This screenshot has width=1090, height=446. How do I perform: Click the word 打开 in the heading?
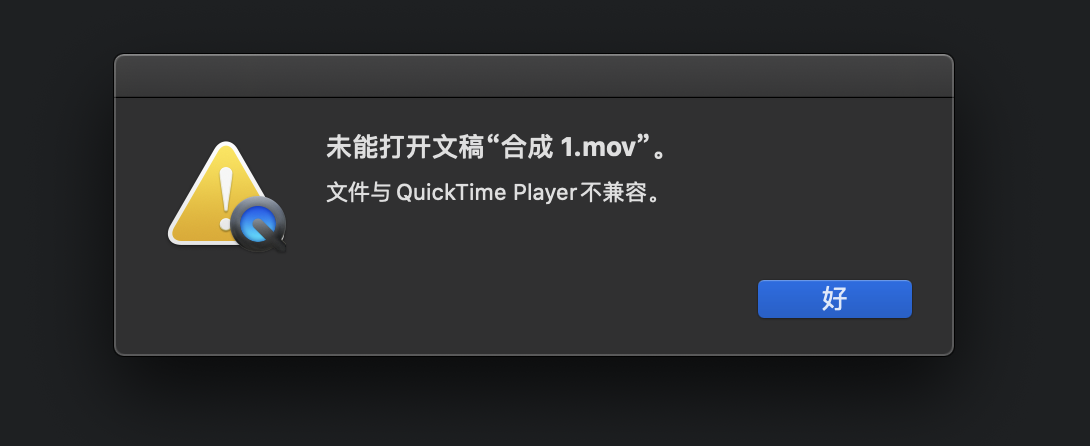[x=405, y=147]
